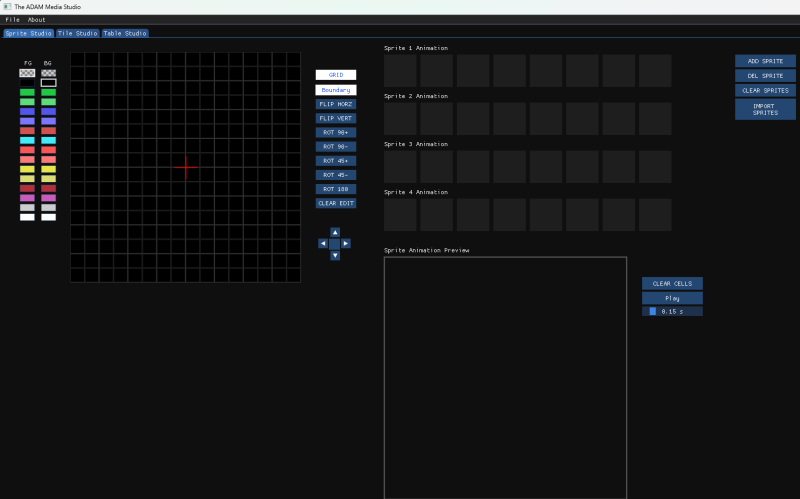
Task: Flip the sprite with FLIP HORZ
Action: coord(336,104)
